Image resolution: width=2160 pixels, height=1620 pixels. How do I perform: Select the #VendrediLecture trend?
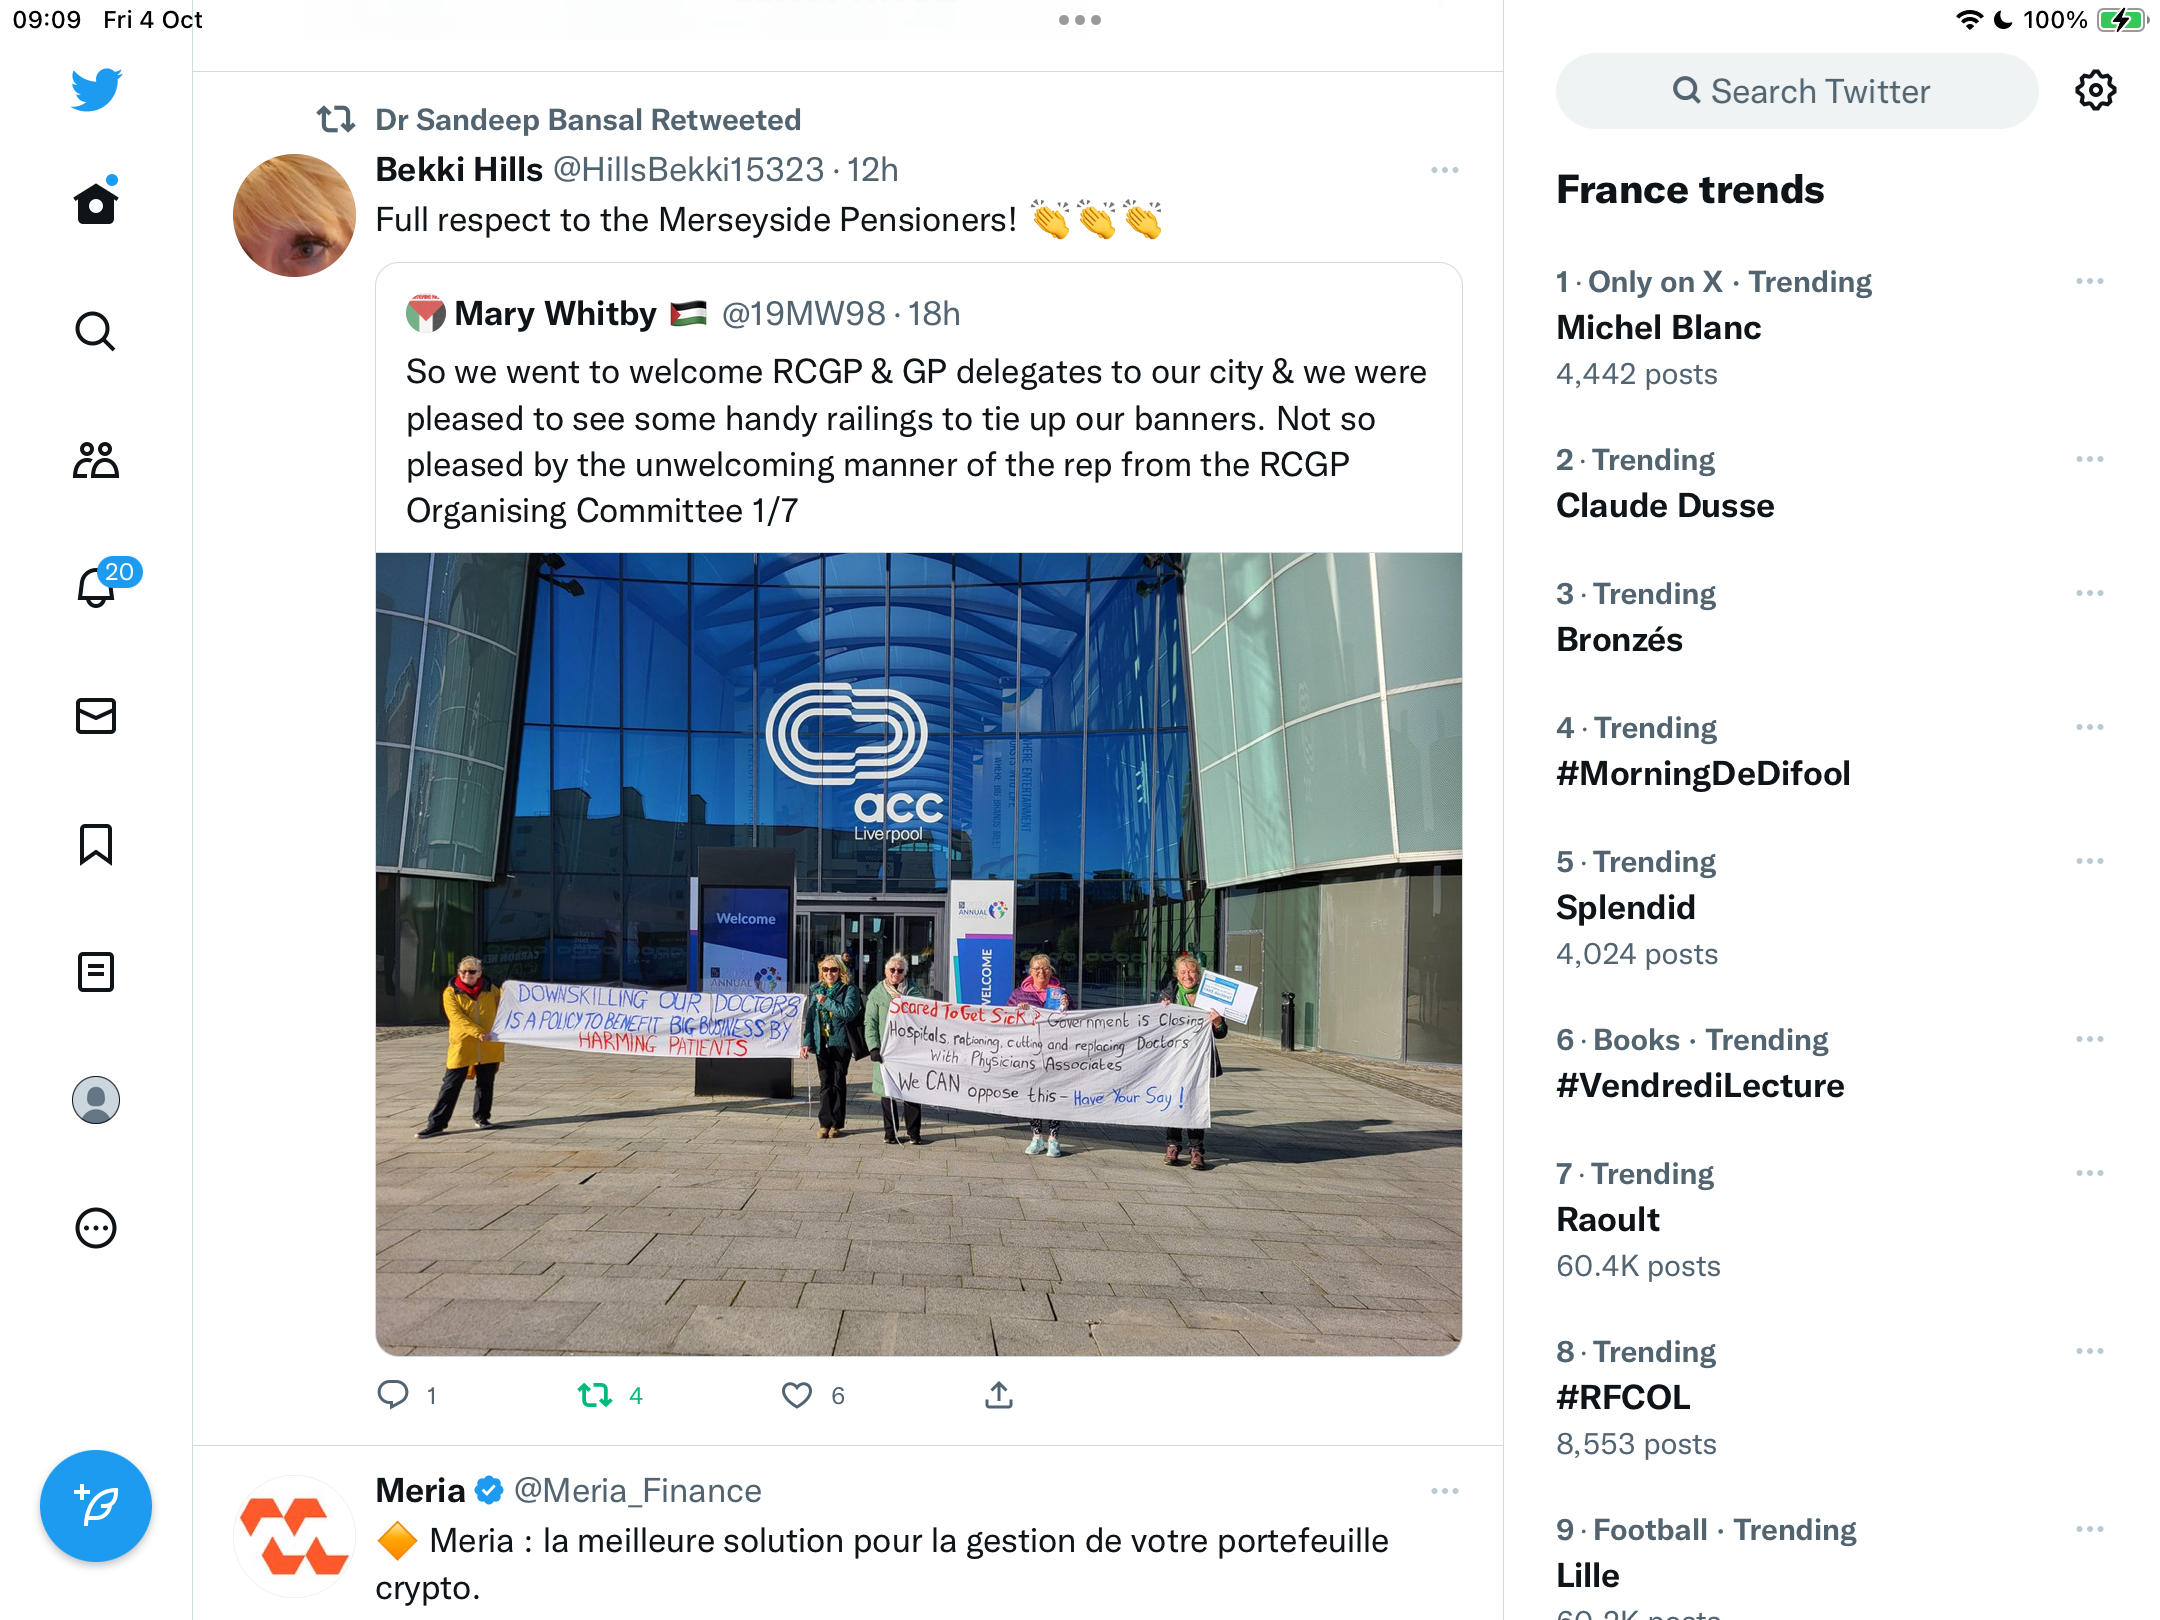(x=1700, y=1086)
